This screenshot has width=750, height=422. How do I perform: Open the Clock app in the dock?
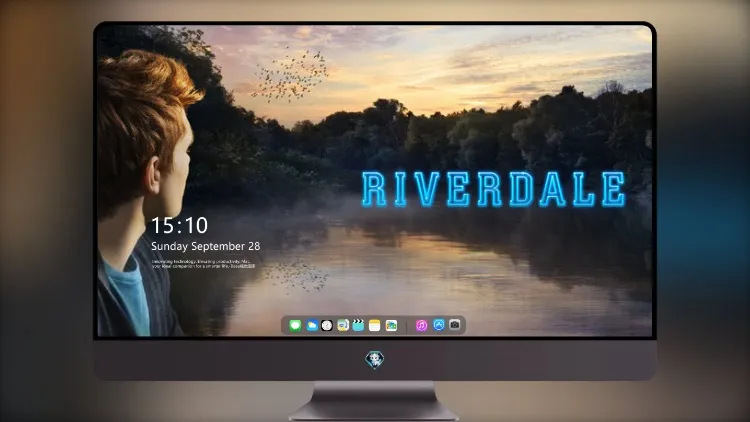click(x=327, y=325)
